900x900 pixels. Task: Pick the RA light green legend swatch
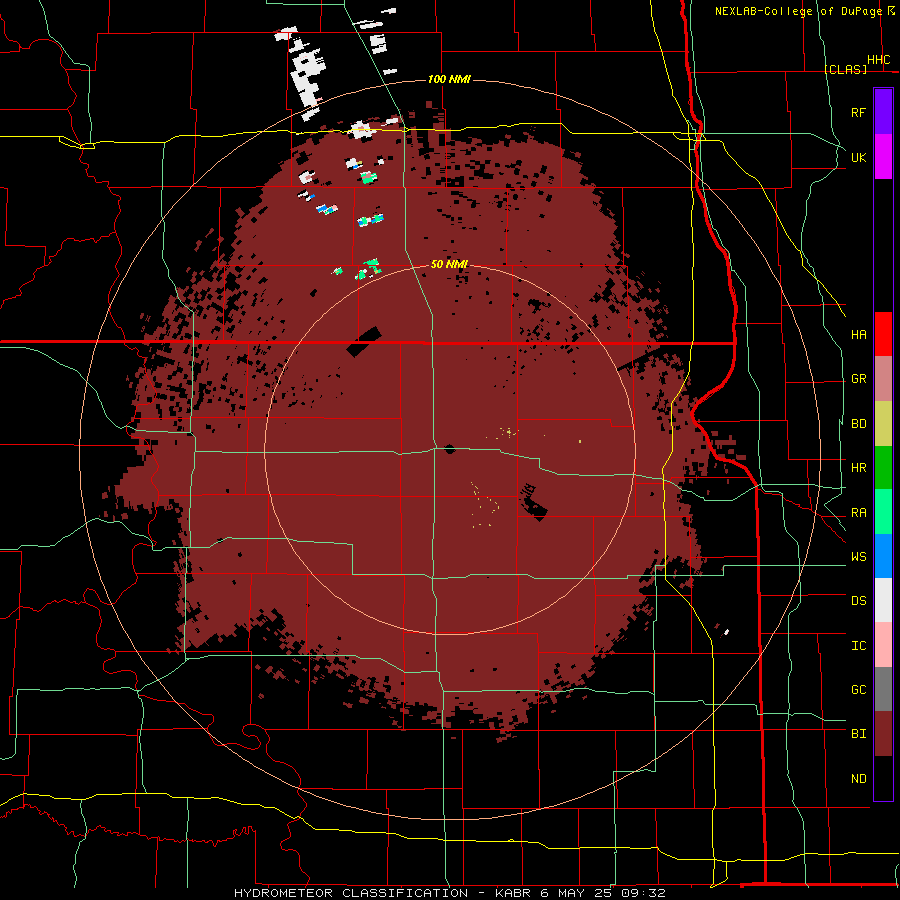(883, 512)
